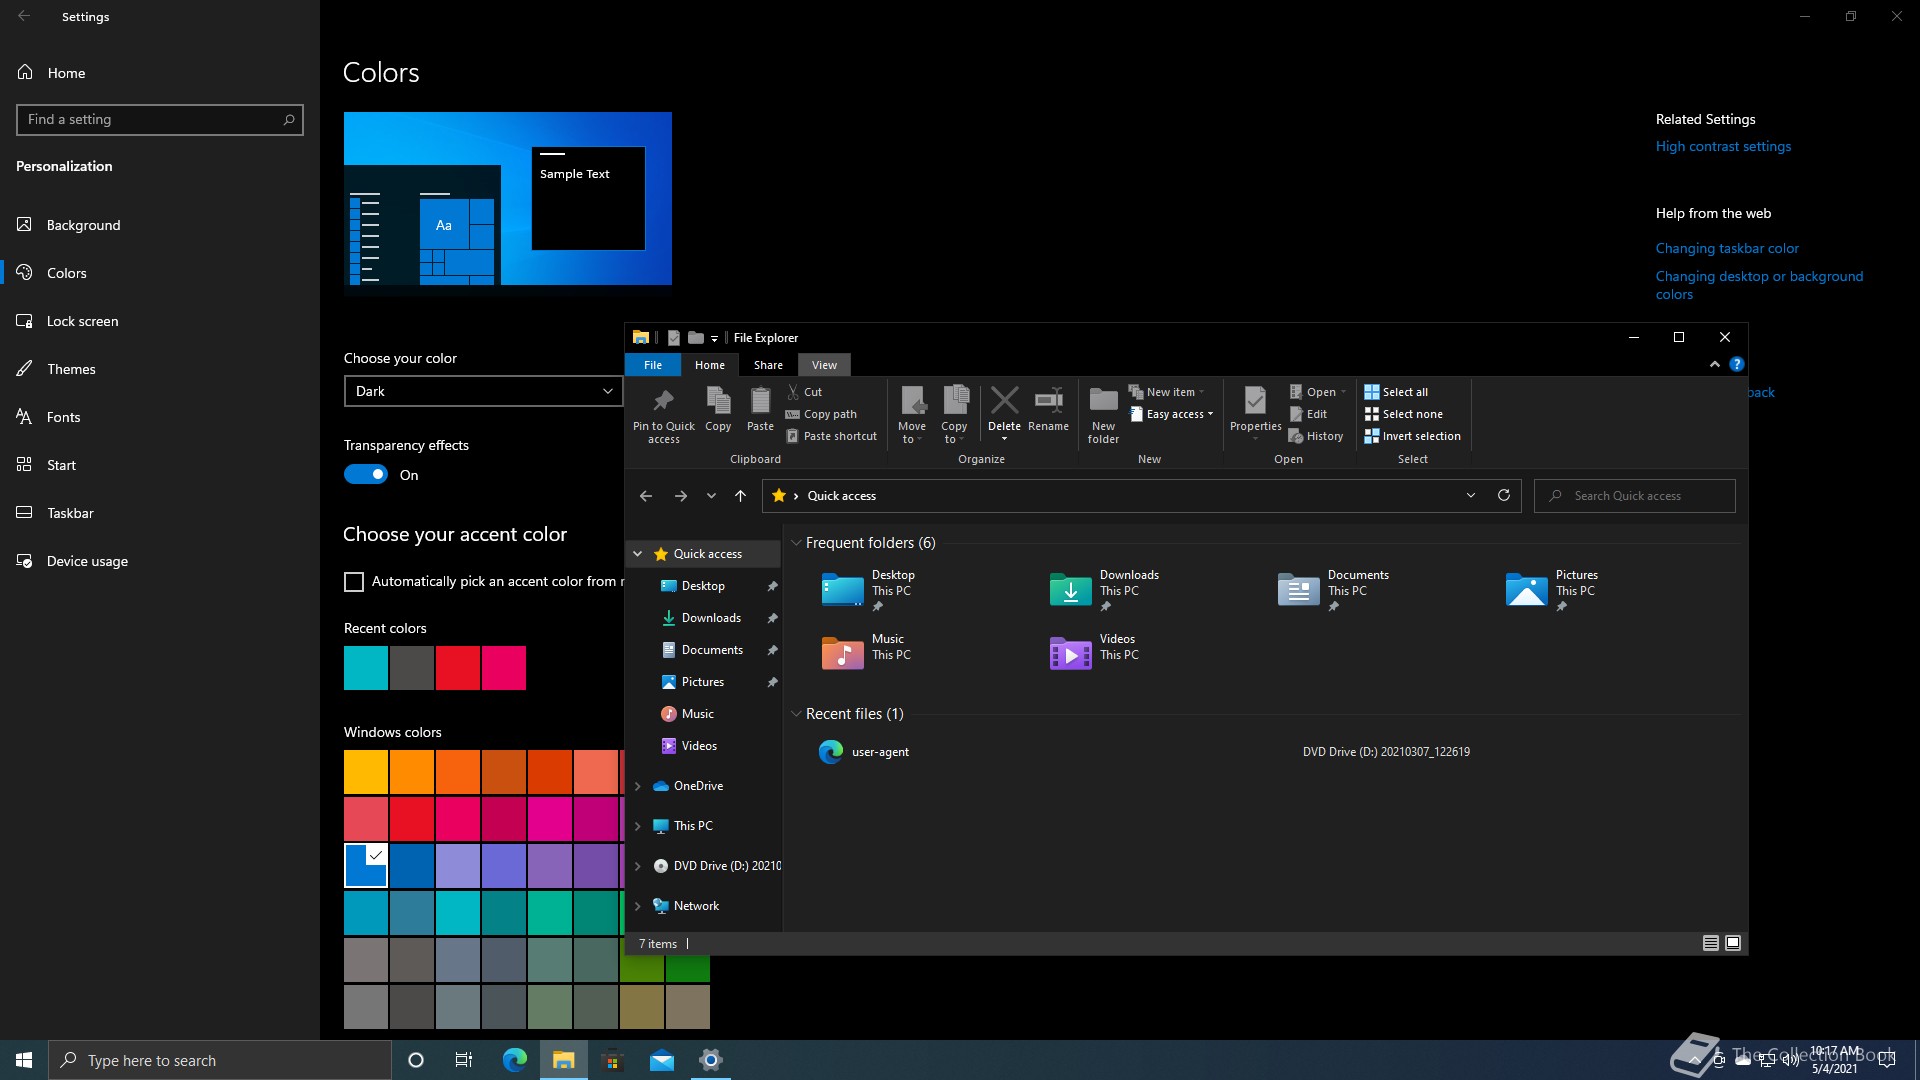The height and width of the screenshot is (1080, 1920).
Task: Open the Windows Start menu
Action: [x=24, y=1060]
